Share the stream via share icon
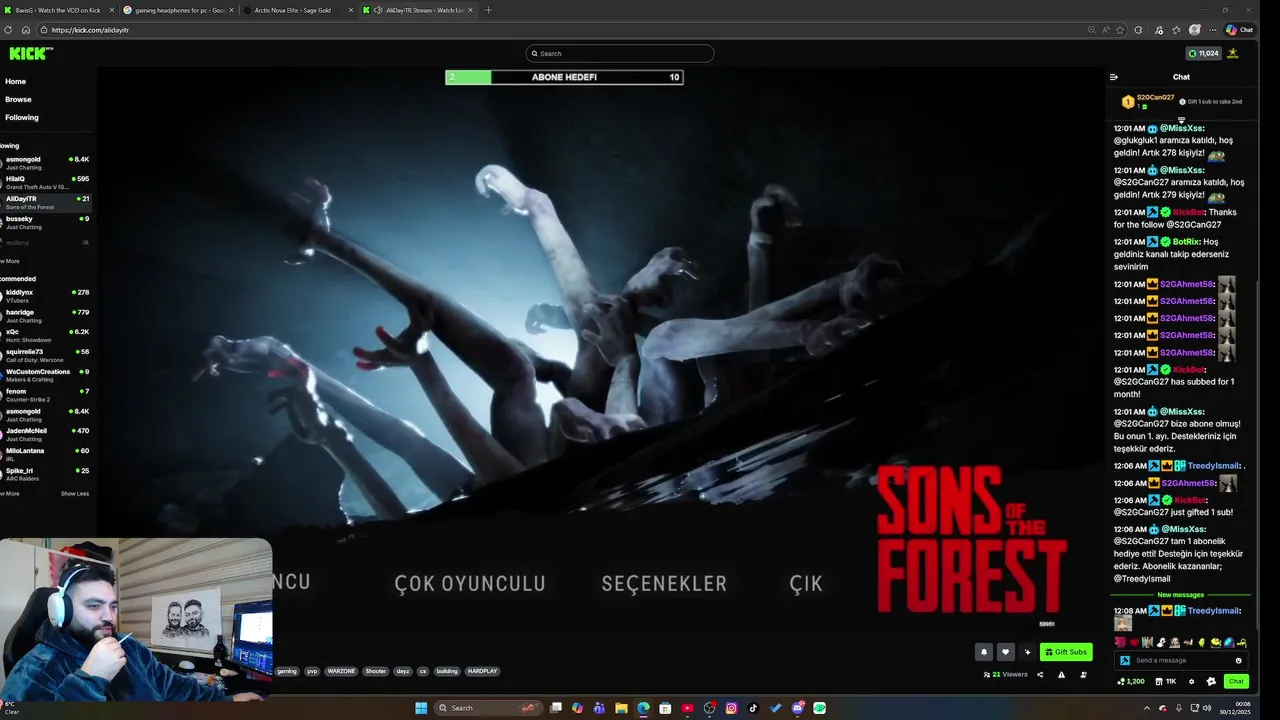 (1040, 675)
